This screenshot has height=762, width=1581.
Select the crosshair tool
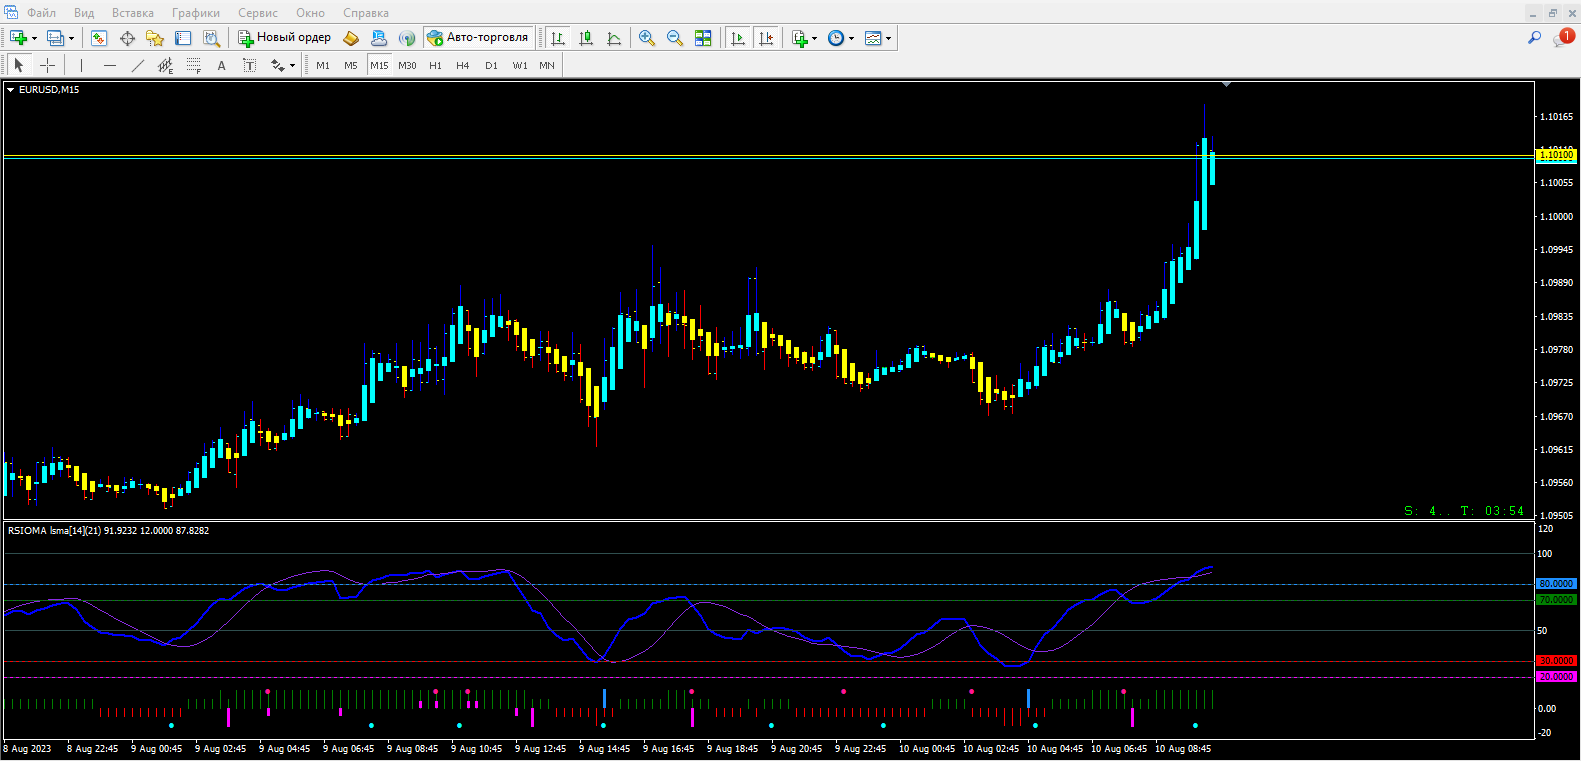pyautogui.click(x=47, y=65)
